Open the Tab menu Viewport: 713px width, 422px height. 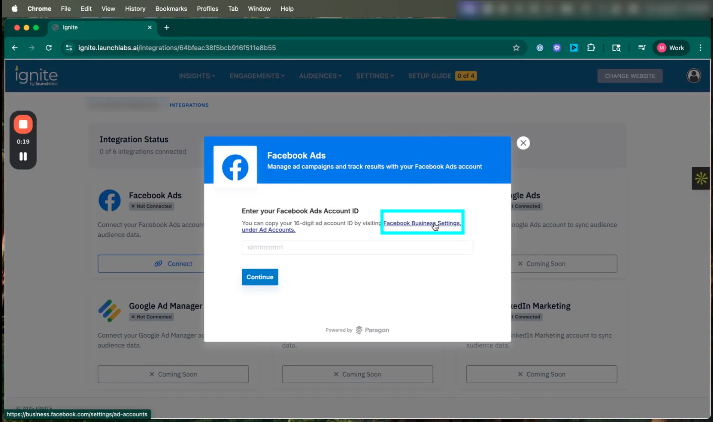point(233,9)
